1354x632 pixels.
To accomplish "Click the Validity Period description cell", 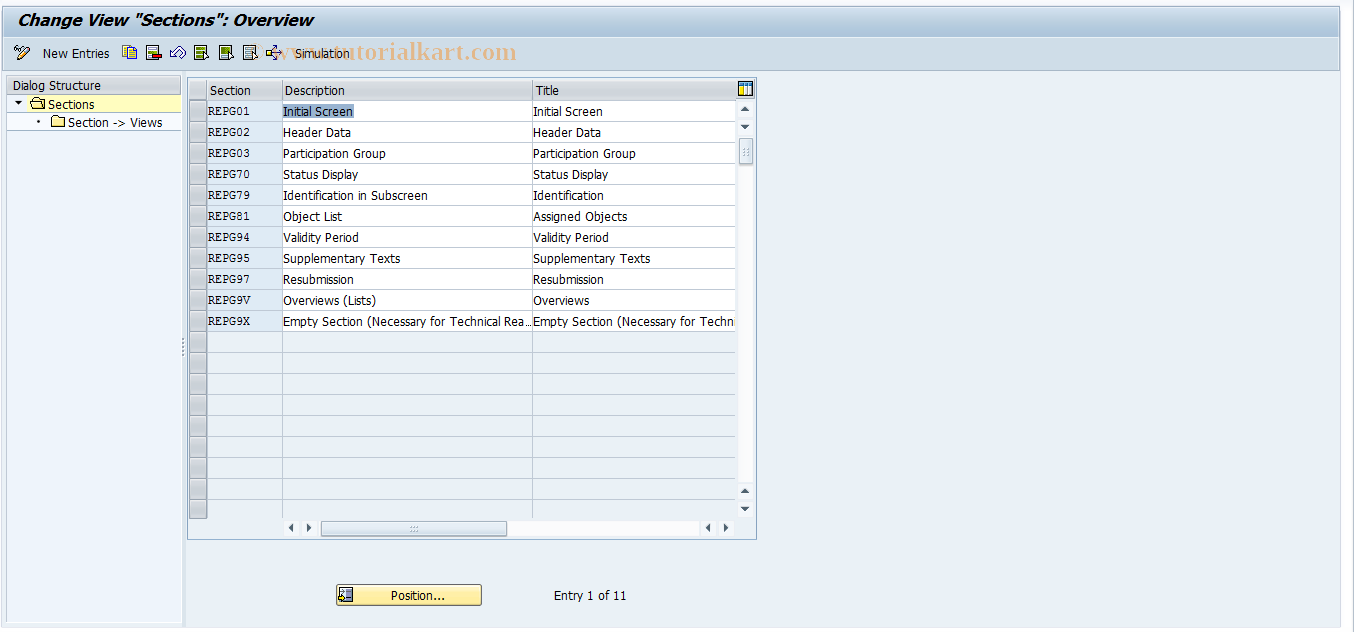I will coord(407,237).
